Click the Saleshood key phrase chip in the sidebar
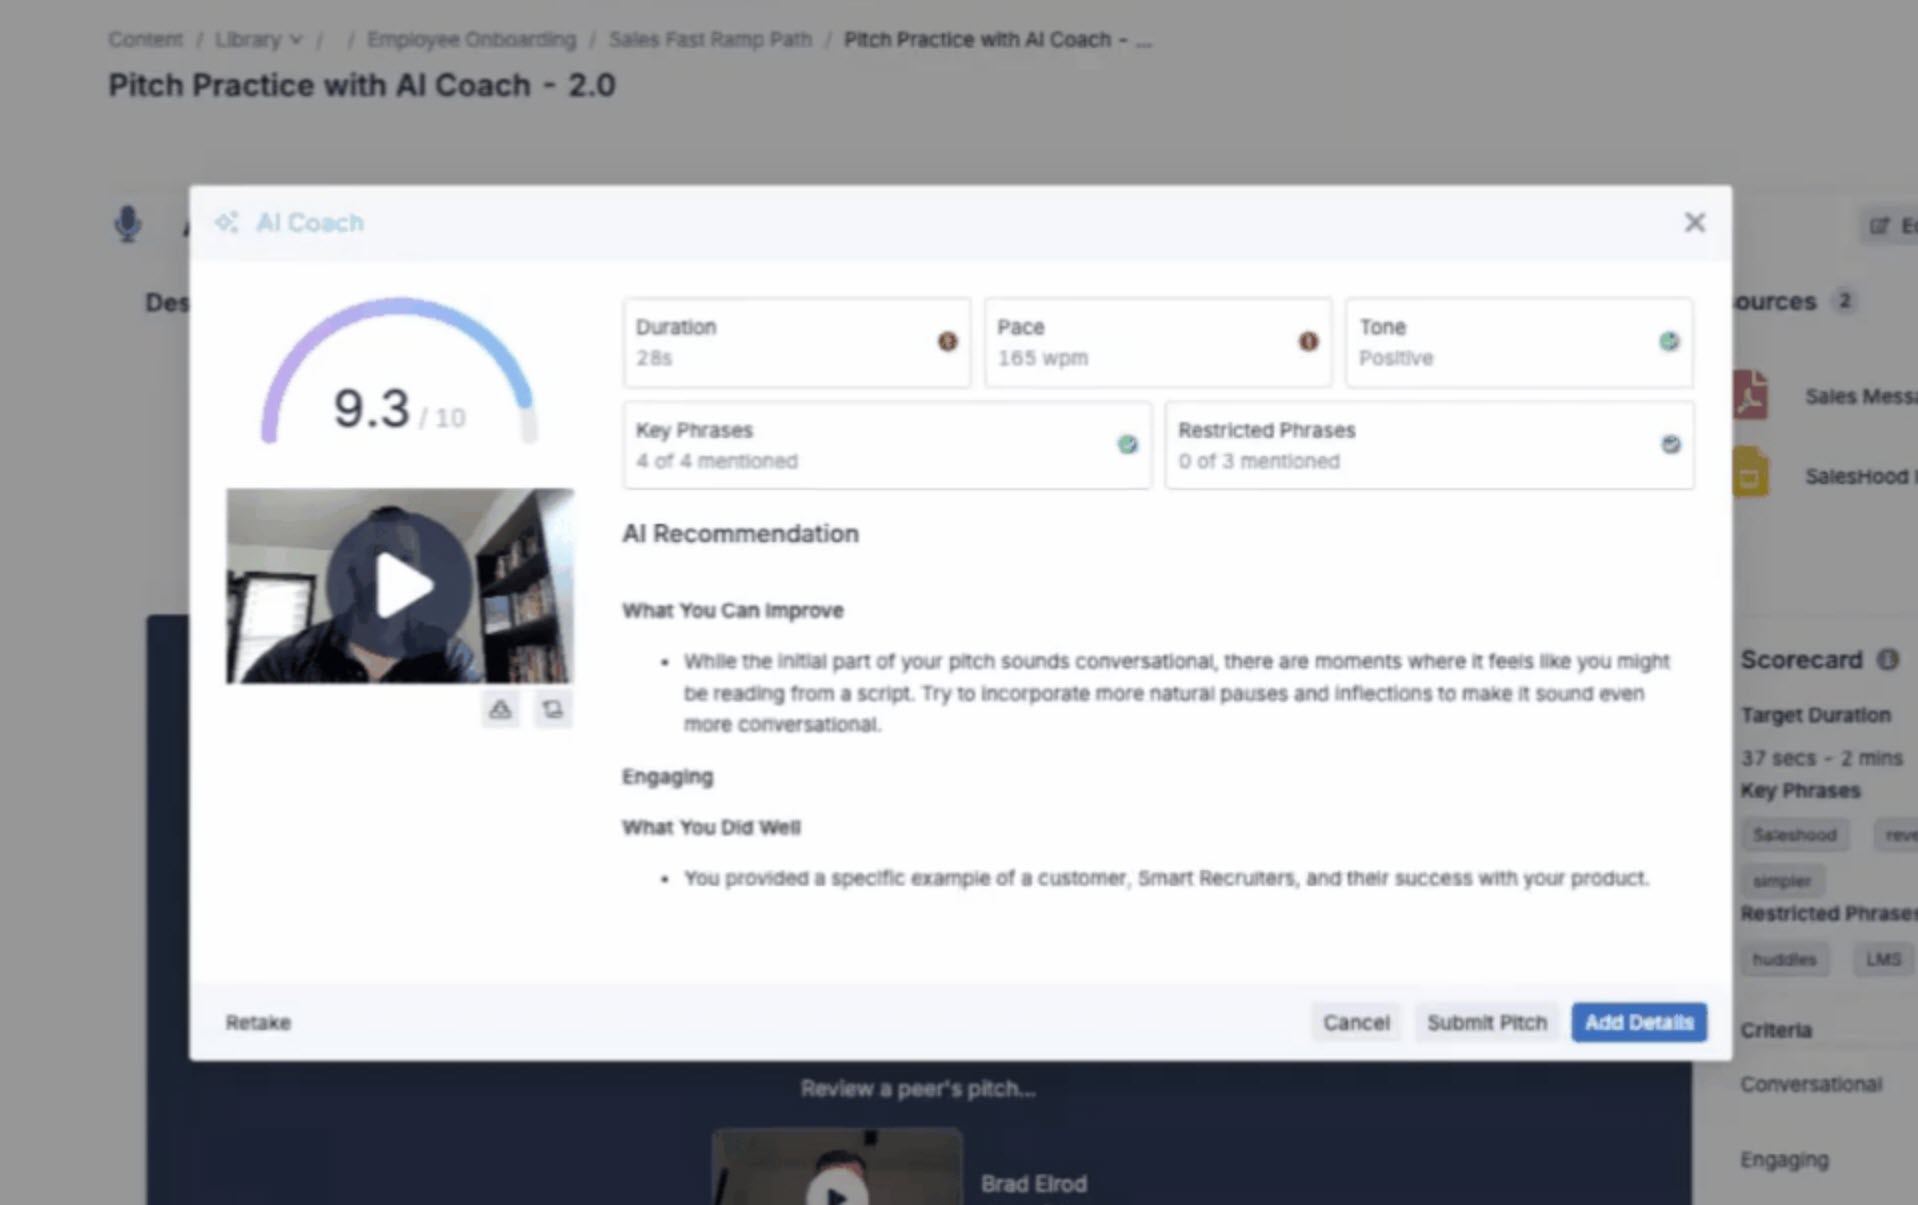The height and width of the screenshot is (1205, 1918). point(1794,834)
